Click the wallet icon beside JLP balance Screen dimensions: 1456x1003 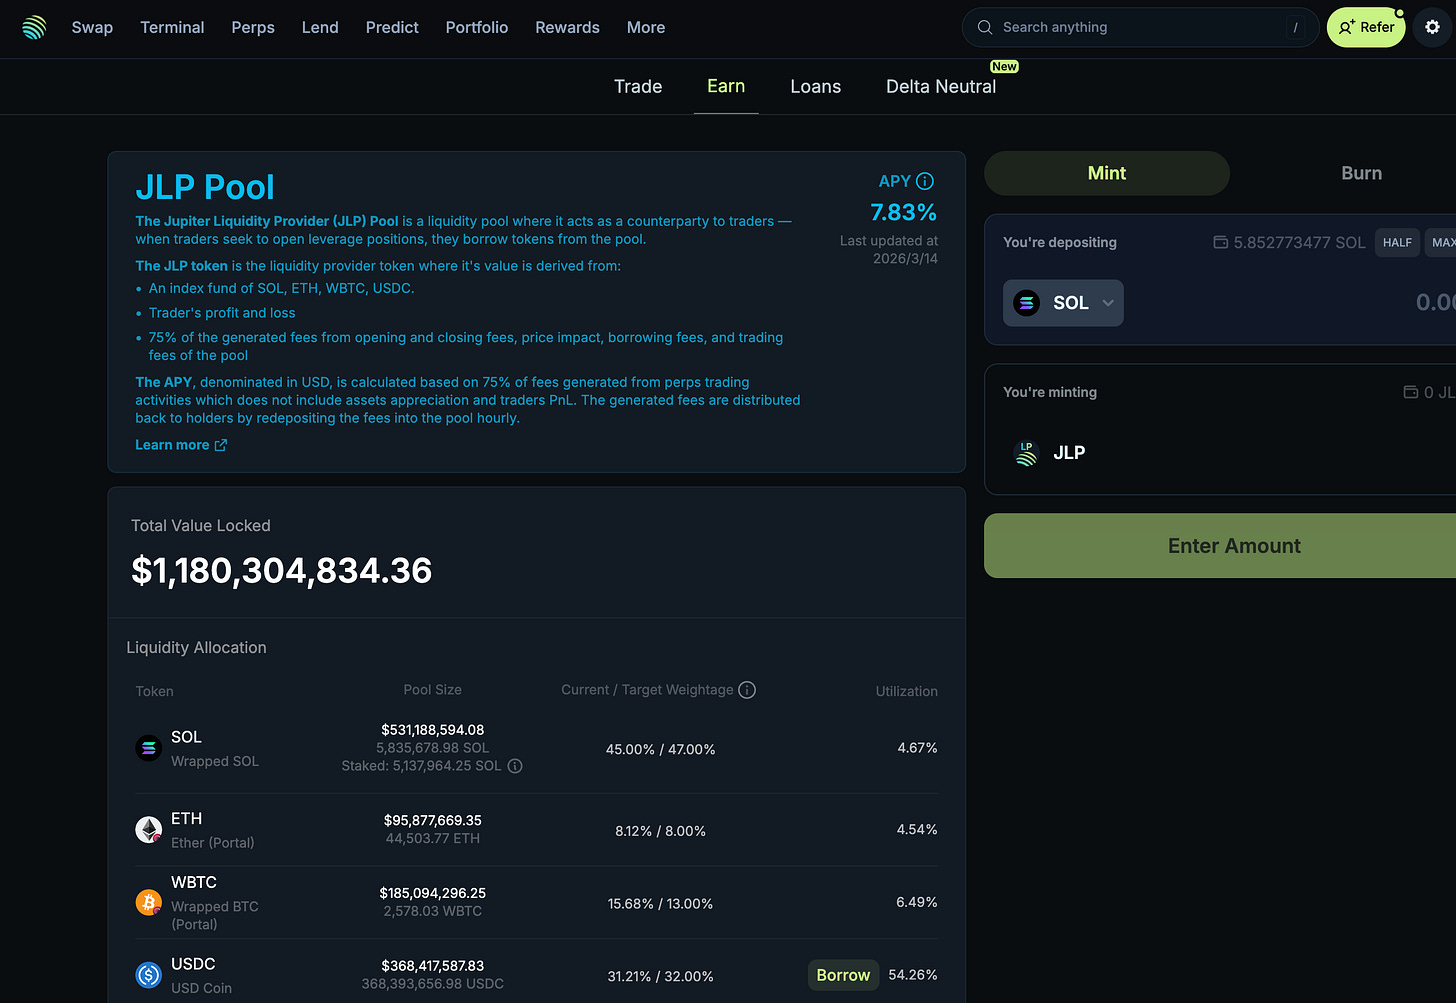coord(1411,392)
